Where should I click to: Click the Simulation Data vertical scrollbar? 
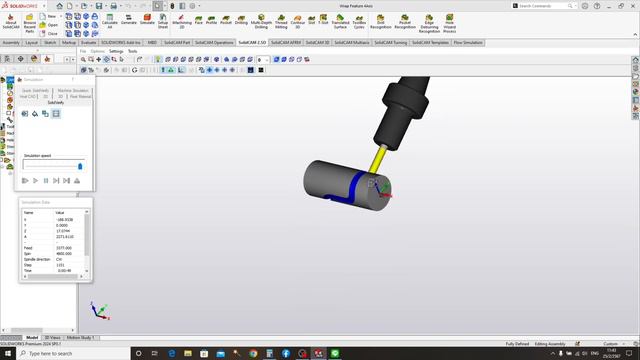point(87,241)
